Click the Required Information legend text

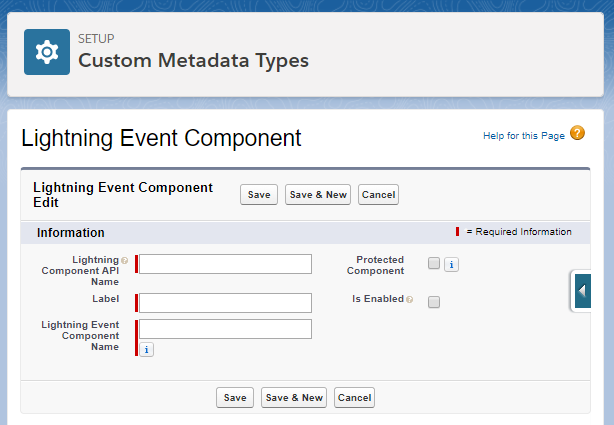(x=519, y=232)
